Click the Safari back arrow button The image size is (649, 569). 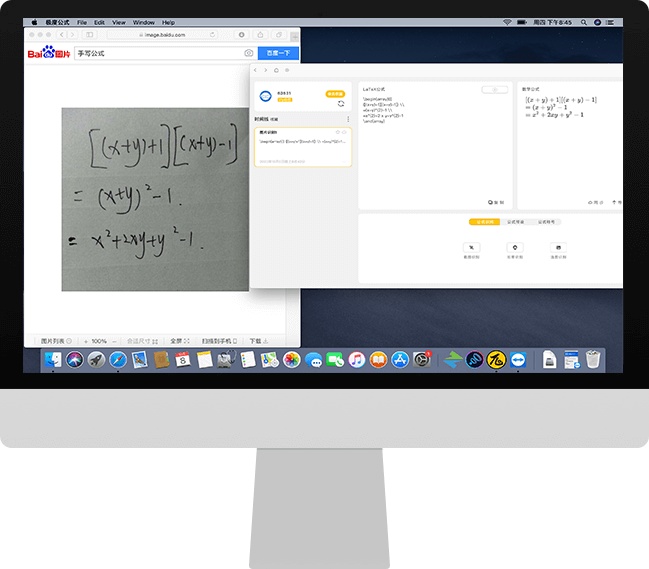(62, 35)
